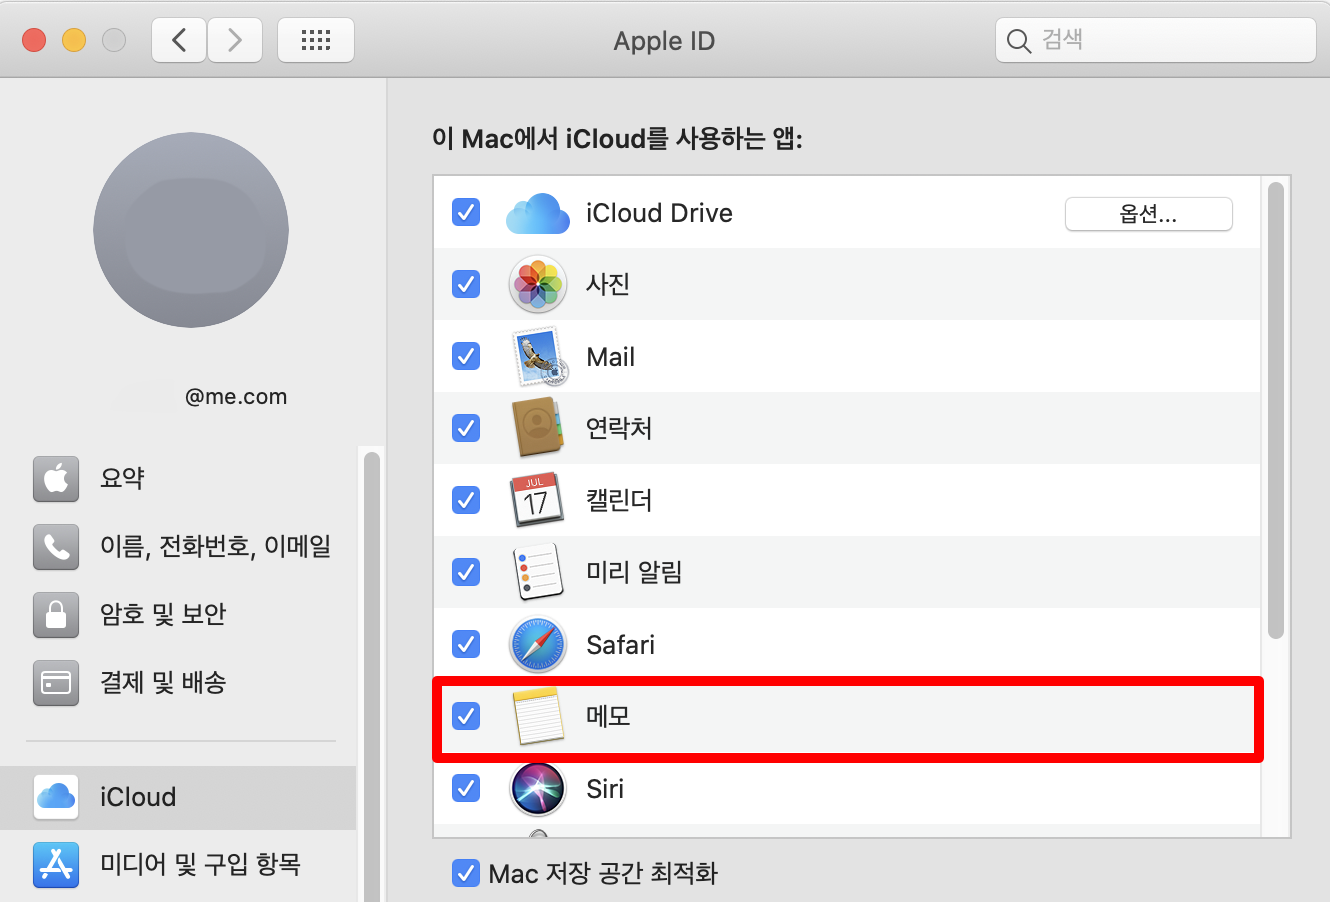Click the Photos (사진) app icon
This screenshot has width=1330, height=902.
pyautogui.click(x=538, y=284)
